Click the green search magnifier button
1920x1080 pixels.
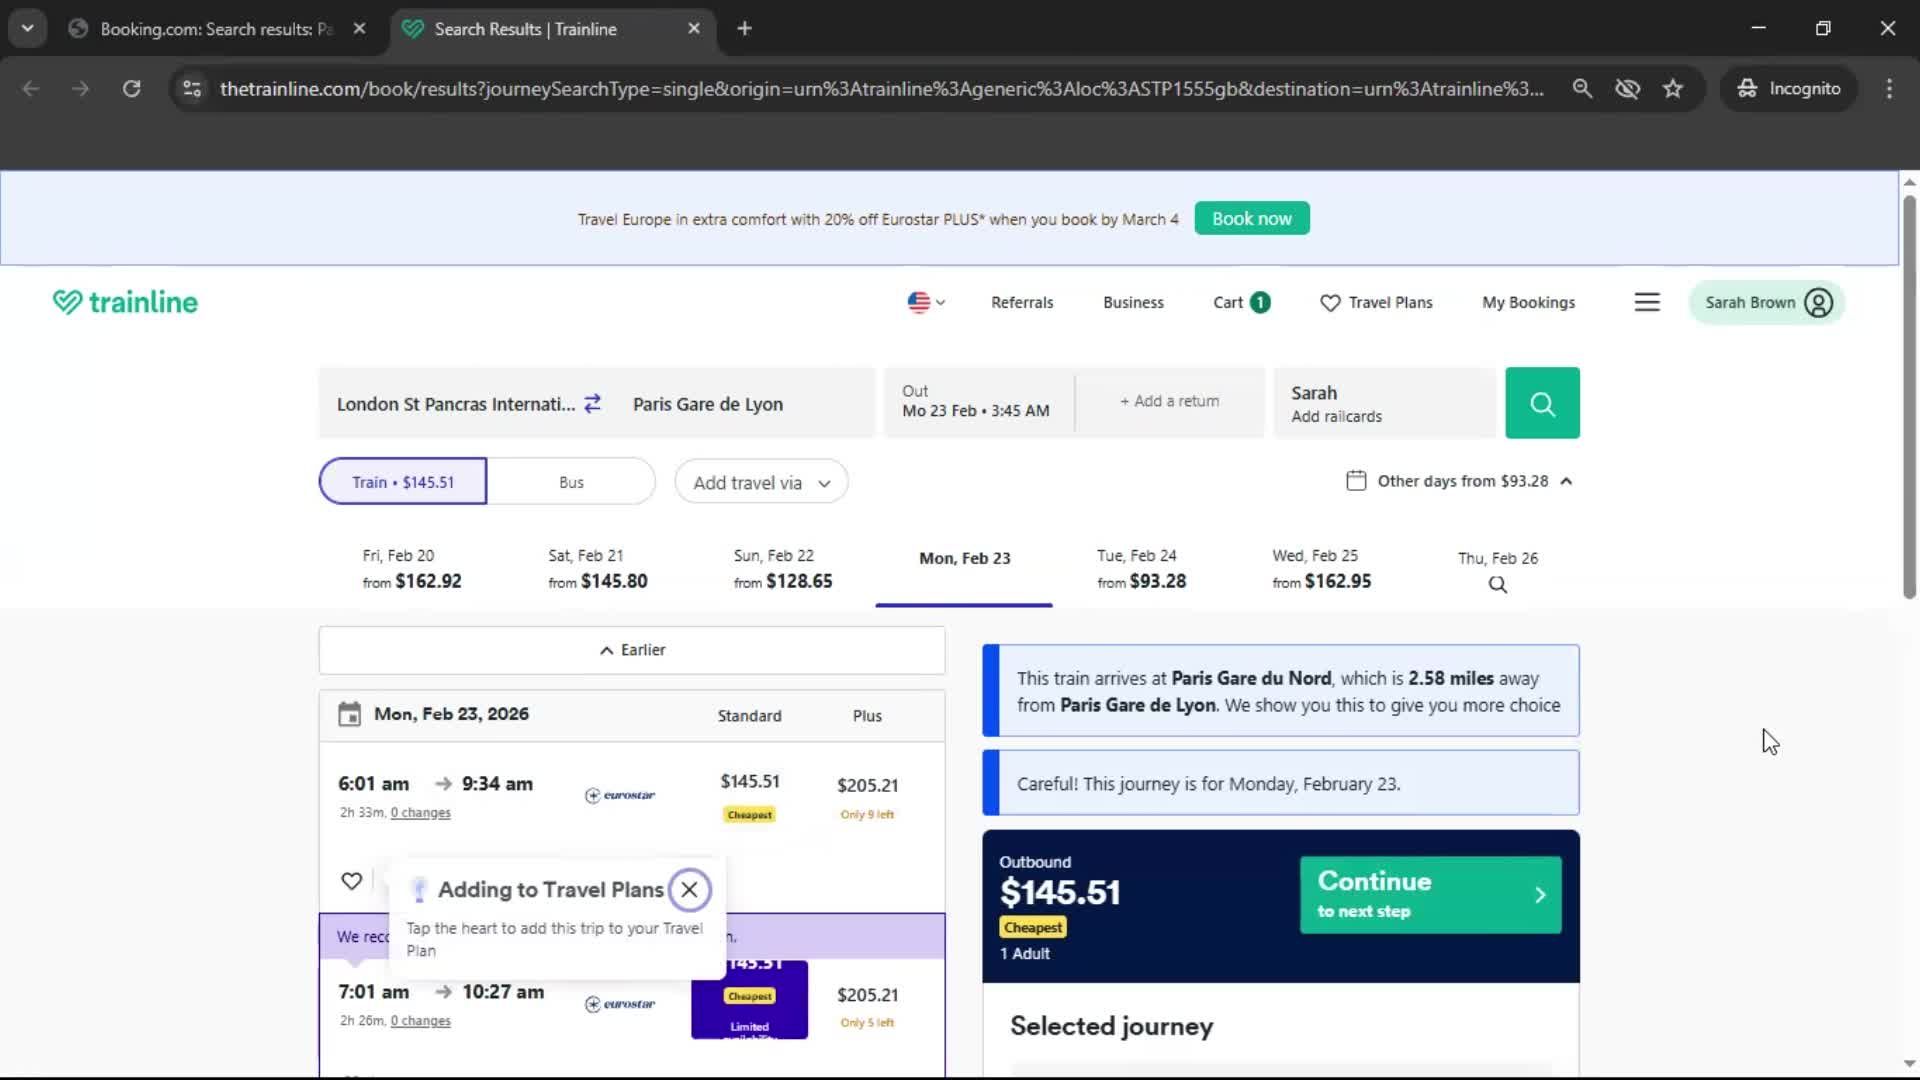pyautogui.click(x=1541, y=403)
